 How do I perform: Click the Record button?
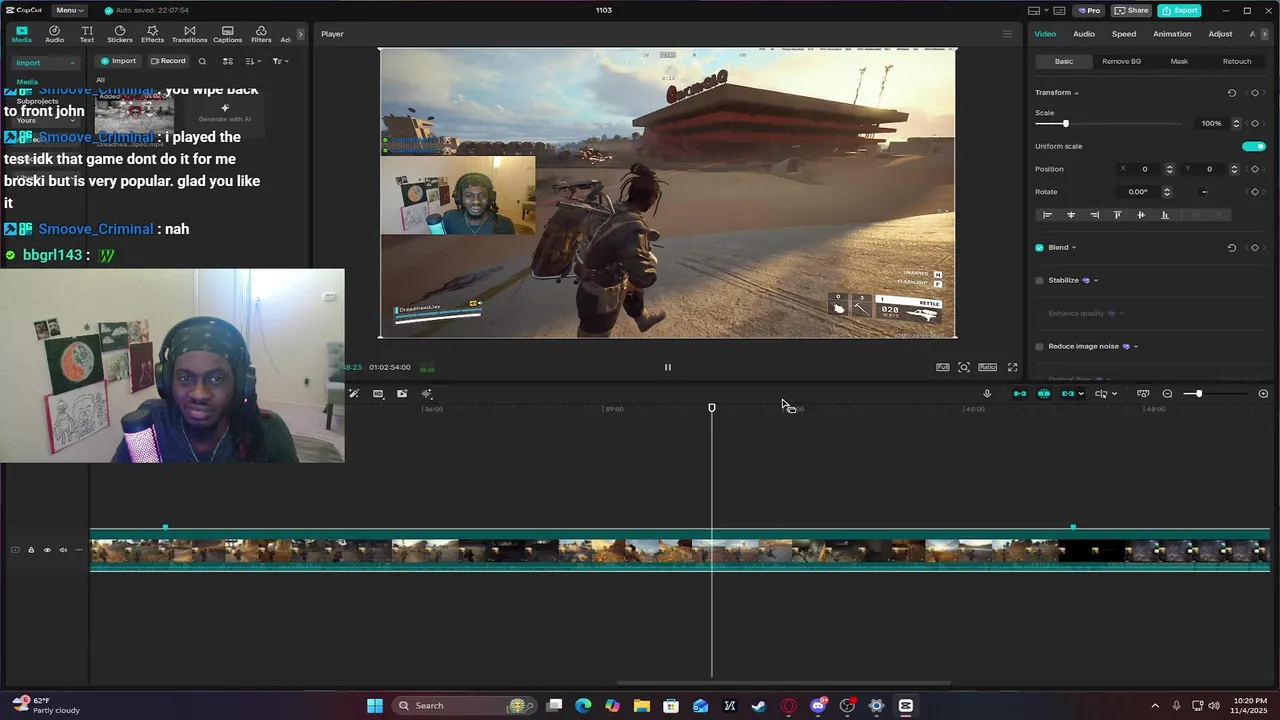(x=168, y=61)
